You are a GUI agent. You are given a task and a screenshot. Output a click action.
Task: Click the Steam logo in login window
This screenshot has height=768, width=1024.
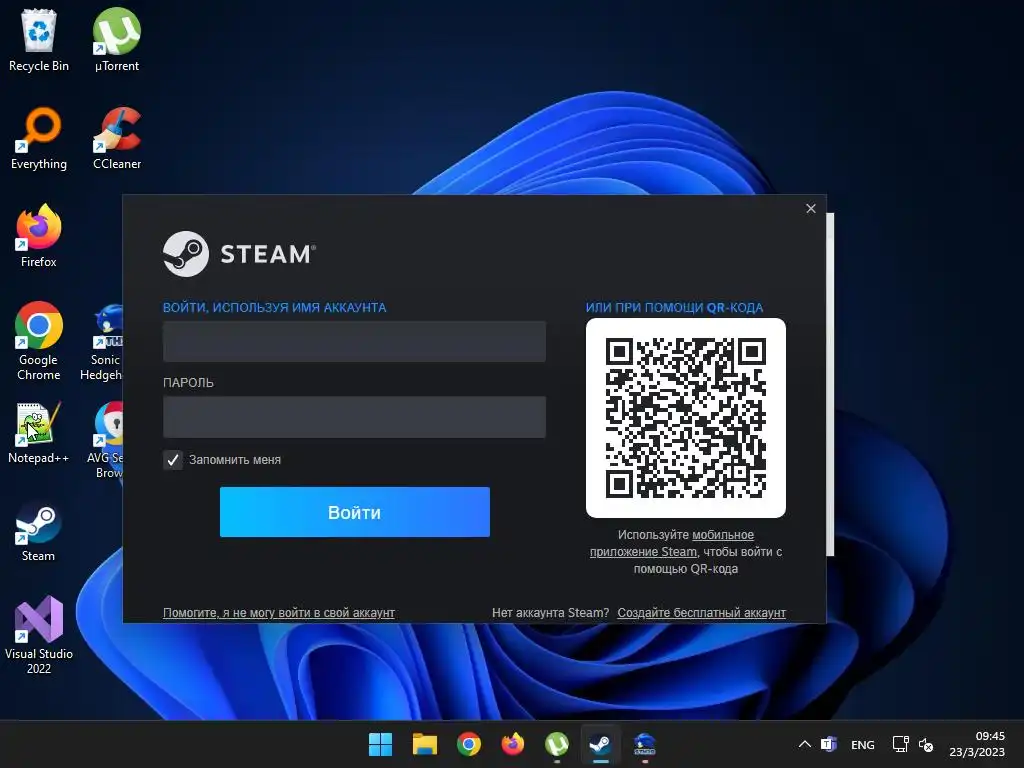click(239, 253)
